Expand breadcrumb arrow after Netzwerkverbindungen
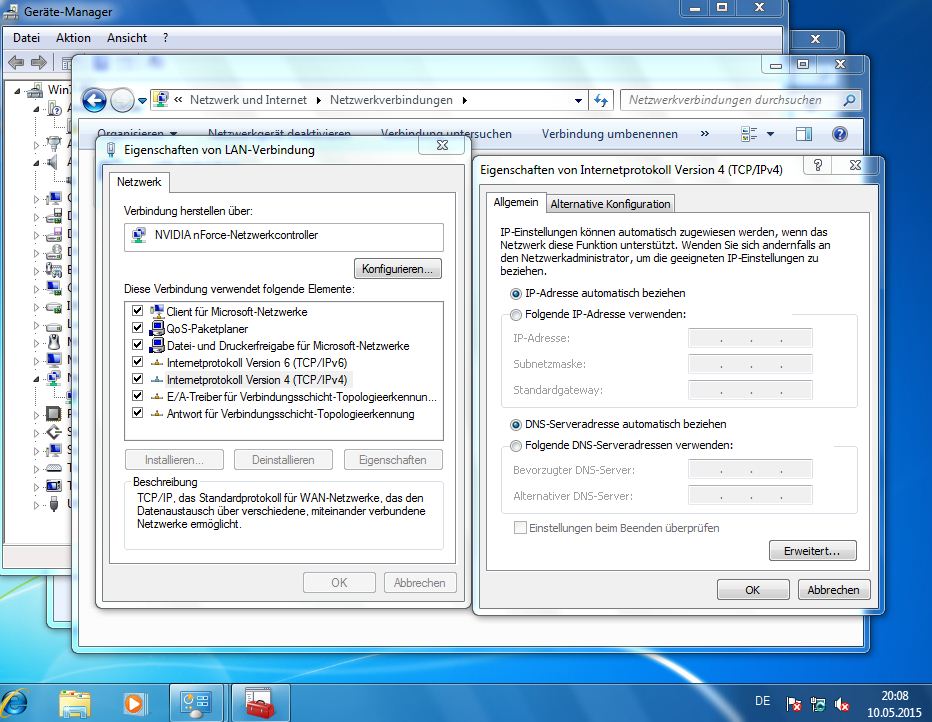932x722 pixels. tap(465, 100)
